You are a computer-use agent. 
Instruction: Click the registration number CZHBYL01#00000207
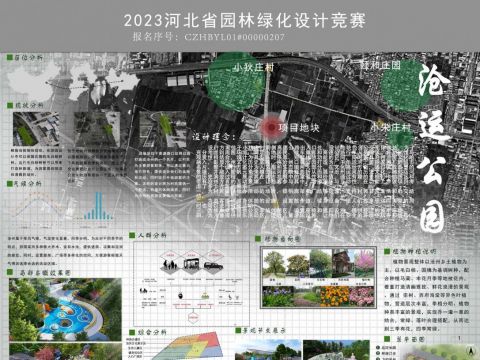point(235,37)
